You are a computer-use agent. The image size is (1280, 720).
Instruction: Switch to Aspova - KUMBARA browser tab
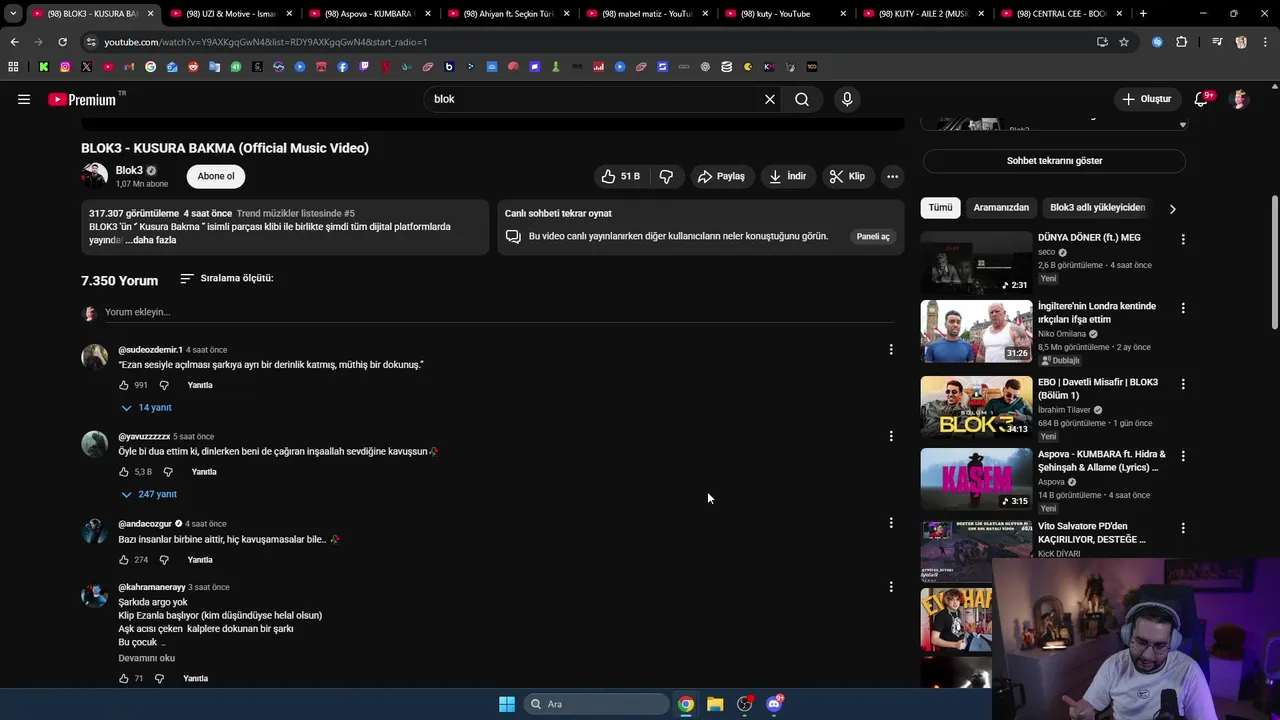pos(369,14)
